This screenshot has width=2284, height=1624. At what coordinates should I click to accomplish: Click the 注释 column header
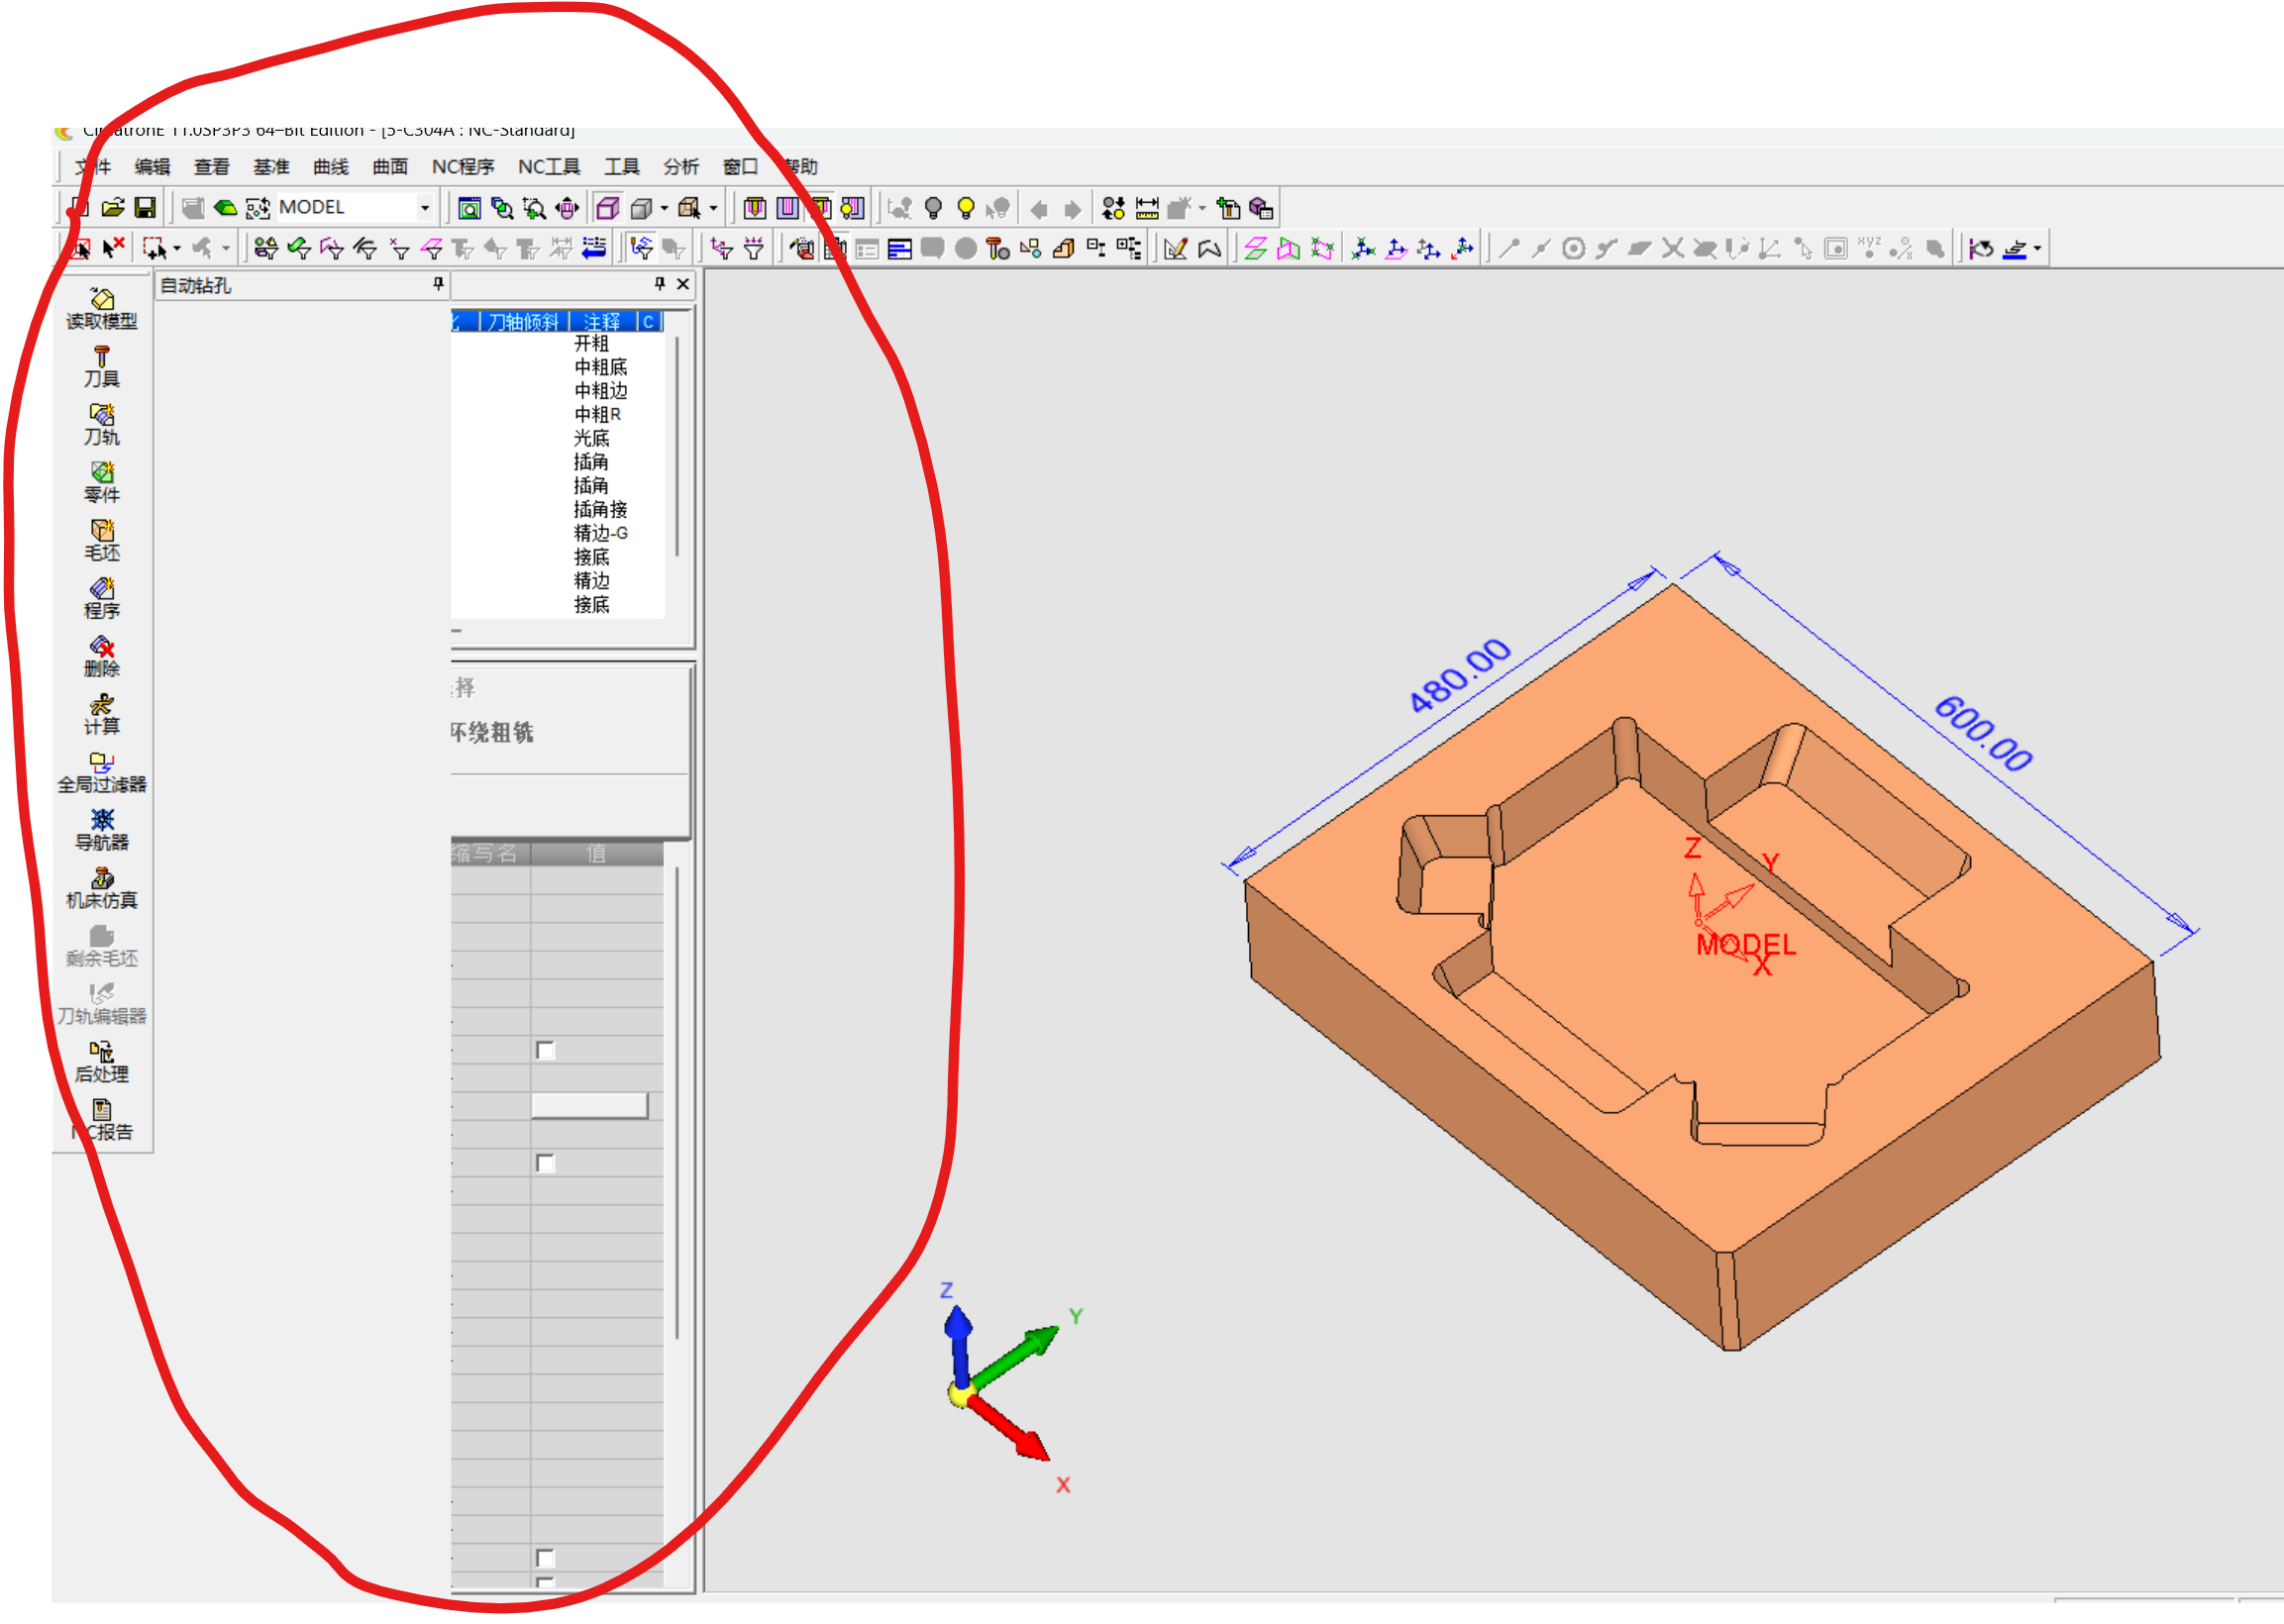602,322
